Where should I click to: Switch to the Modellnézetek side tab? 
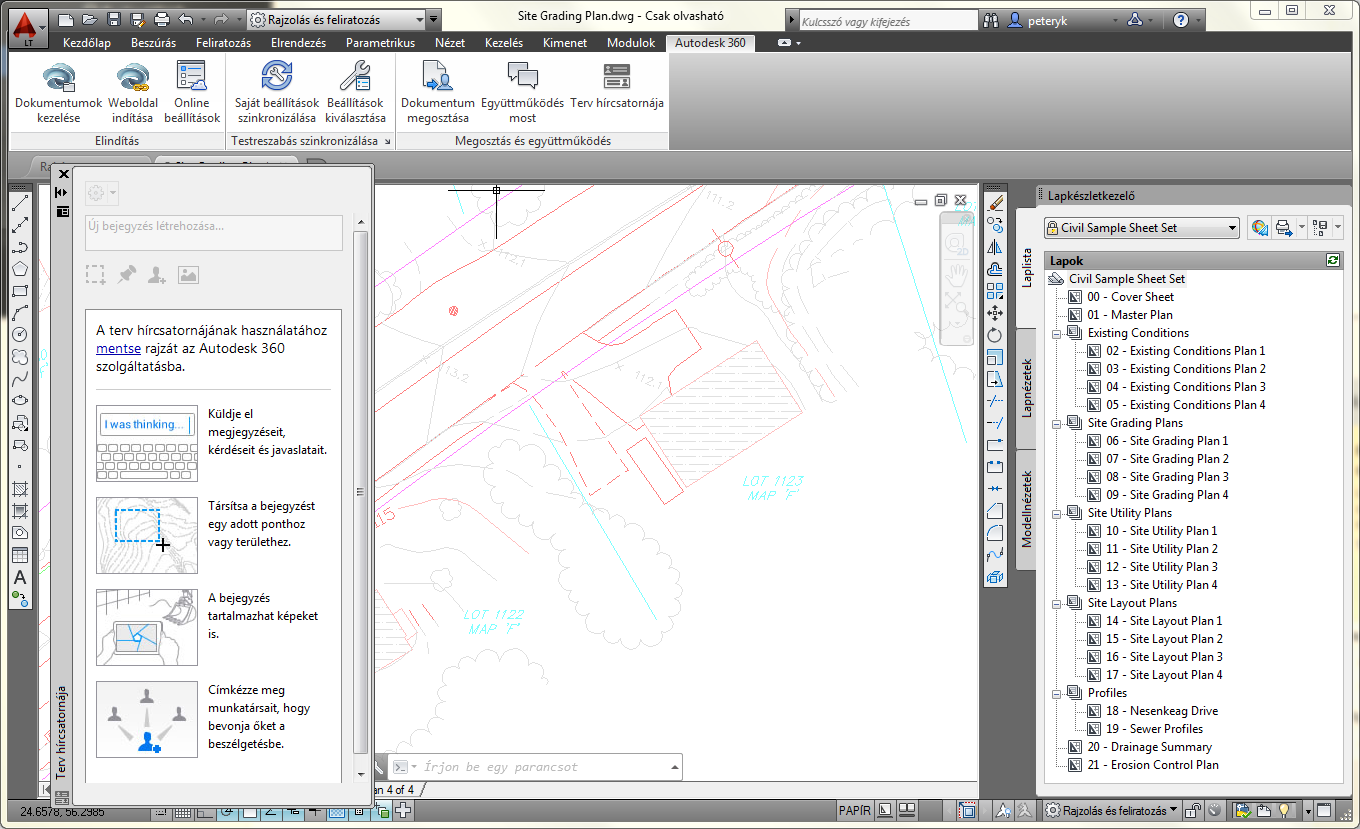click(1027, 510)
